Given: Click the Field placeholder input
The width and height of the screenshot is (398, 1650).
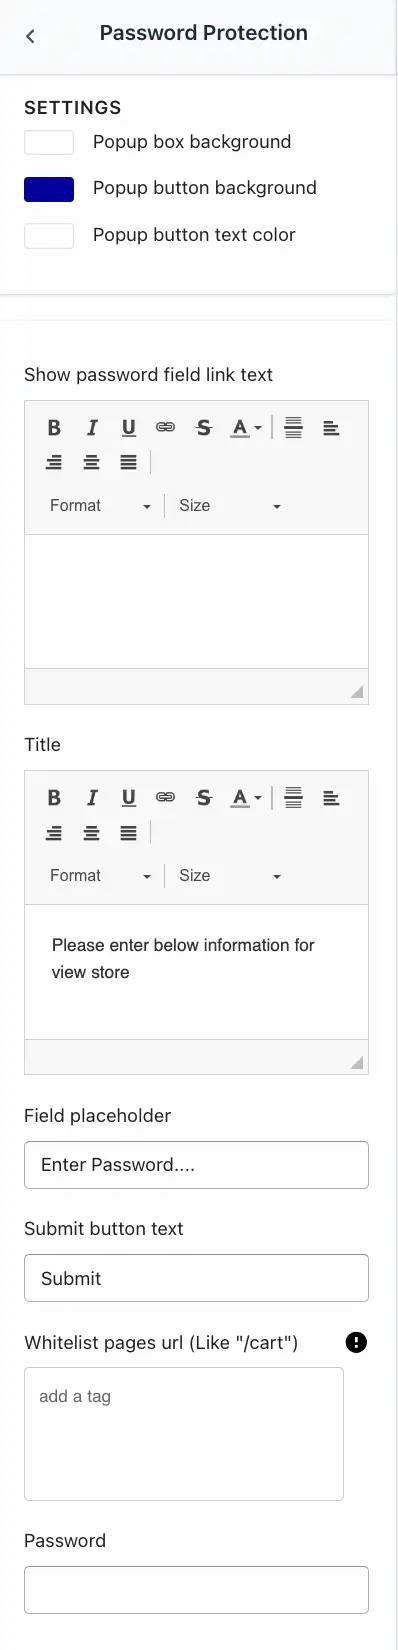Looking at the screenshot, I should tap(196, 1165).
